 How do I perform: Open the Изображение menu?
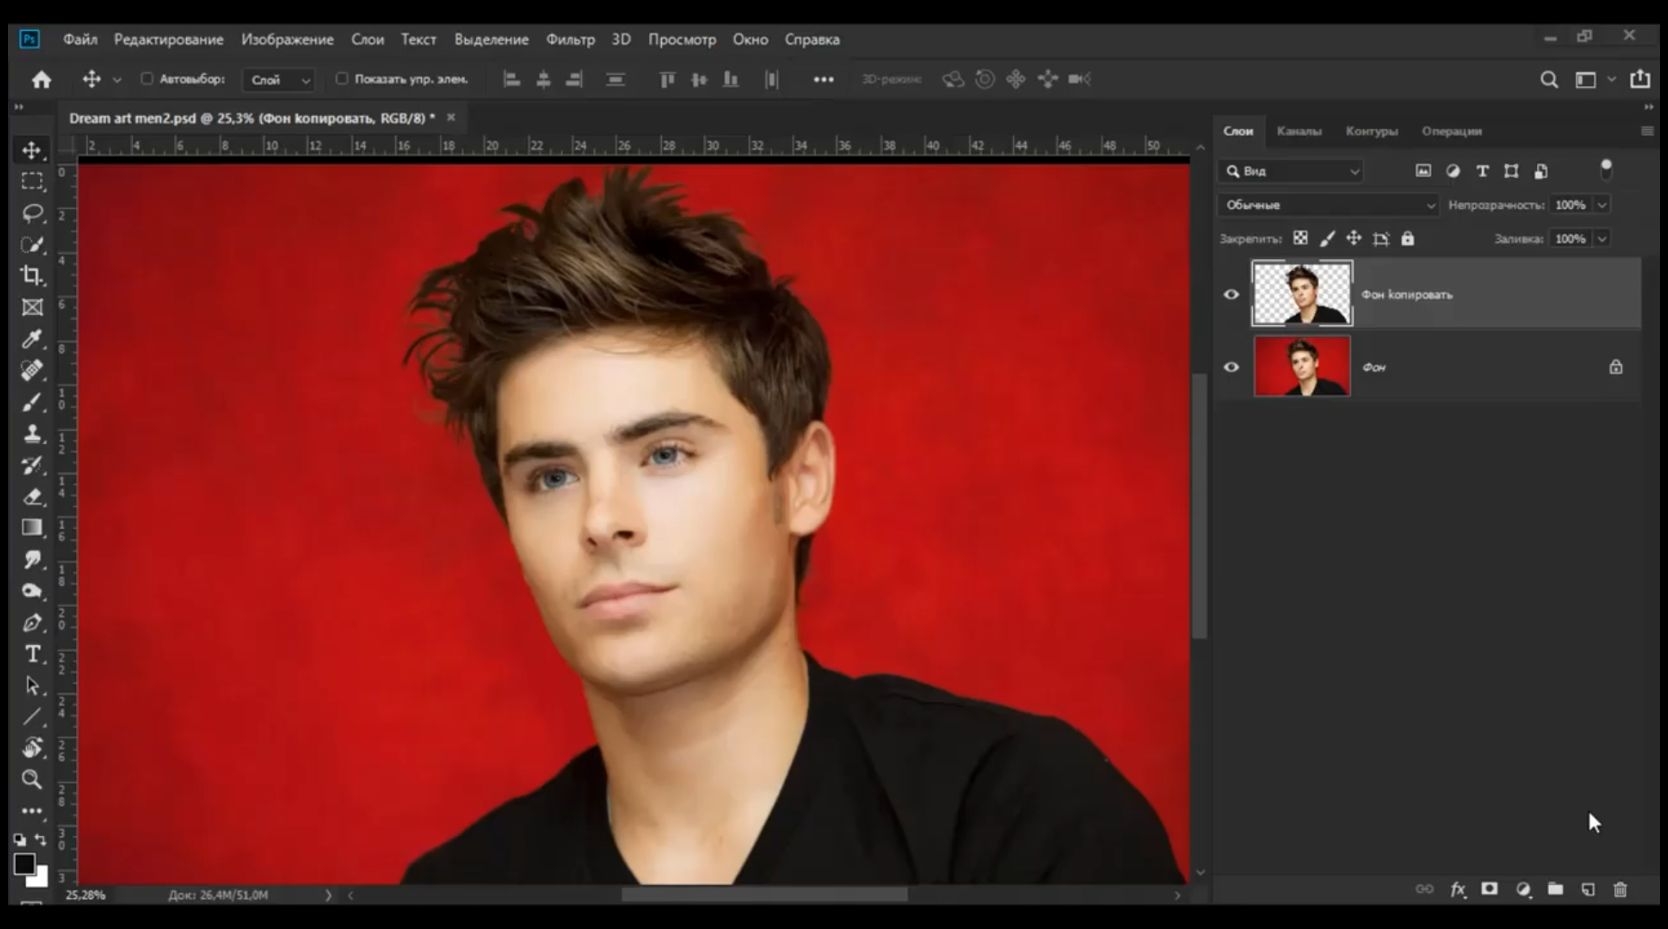click(x=287, y=39)
